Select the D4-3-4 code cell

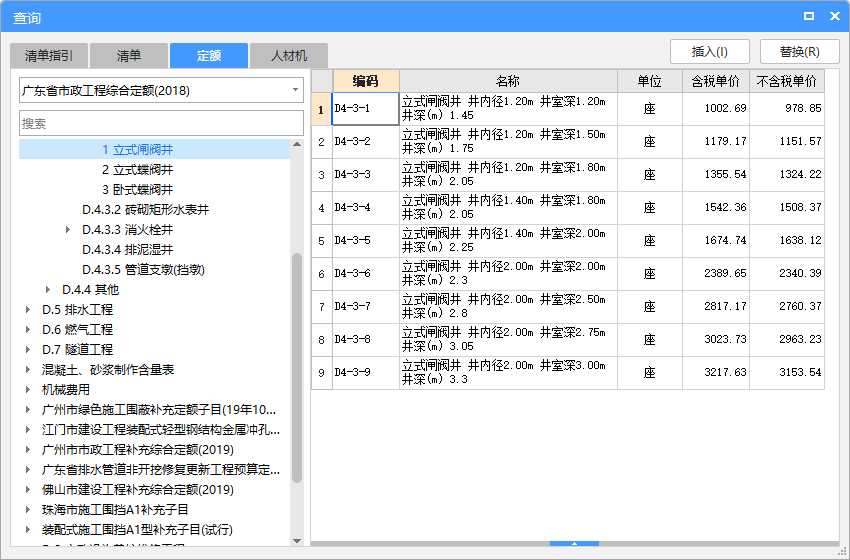(x=366, y=208)
